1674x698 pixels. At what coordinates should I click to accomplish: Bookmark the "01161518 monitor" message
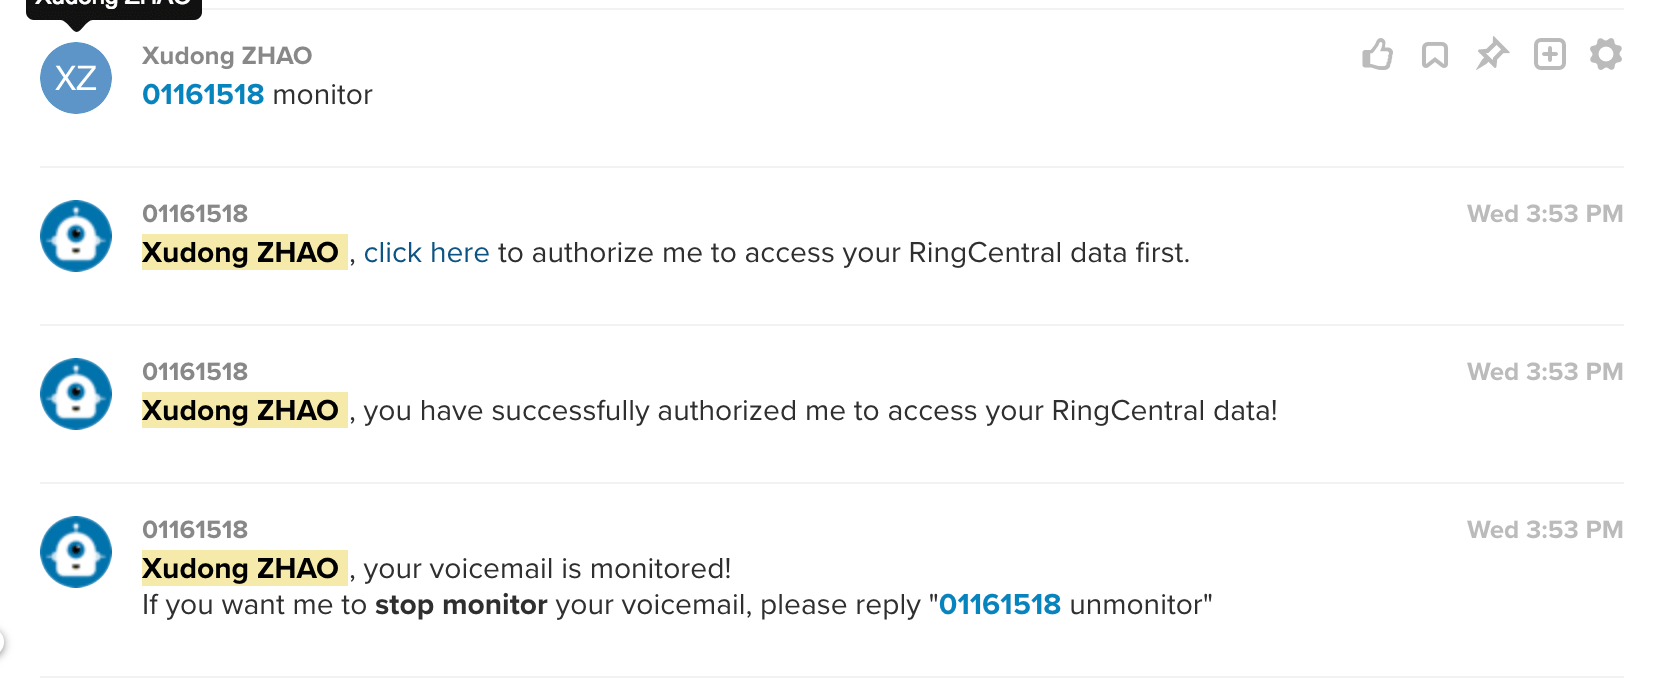[x=1435, y=55]
